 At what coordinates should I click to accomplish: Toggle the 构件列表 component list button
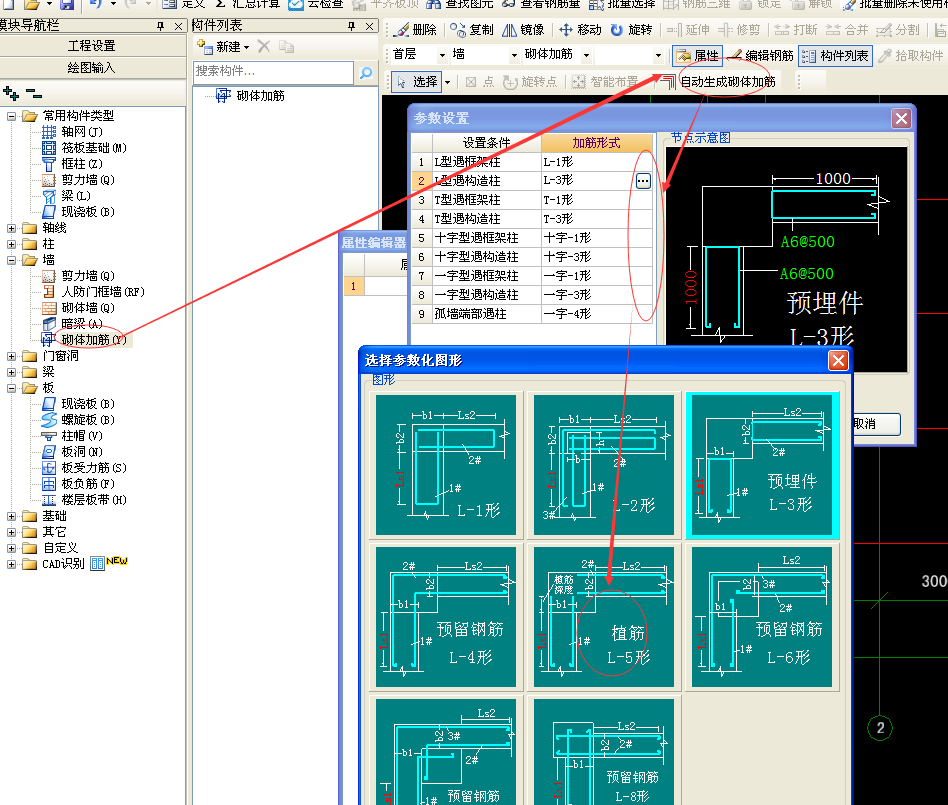pyautogui.click(x=836, y=56)
